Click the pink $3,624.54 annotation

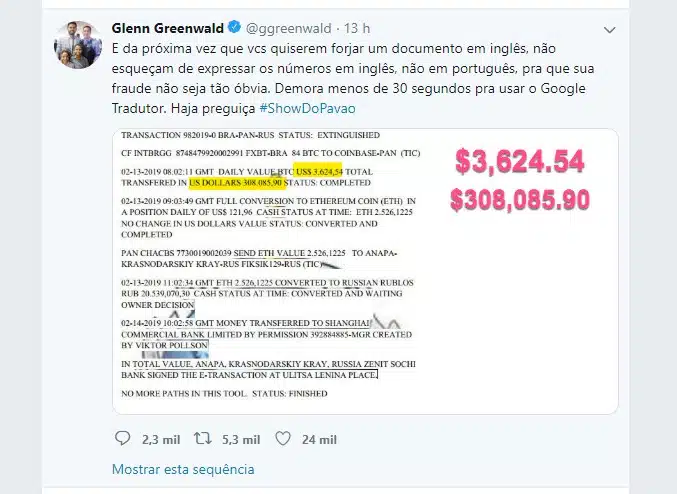(520, 162)
